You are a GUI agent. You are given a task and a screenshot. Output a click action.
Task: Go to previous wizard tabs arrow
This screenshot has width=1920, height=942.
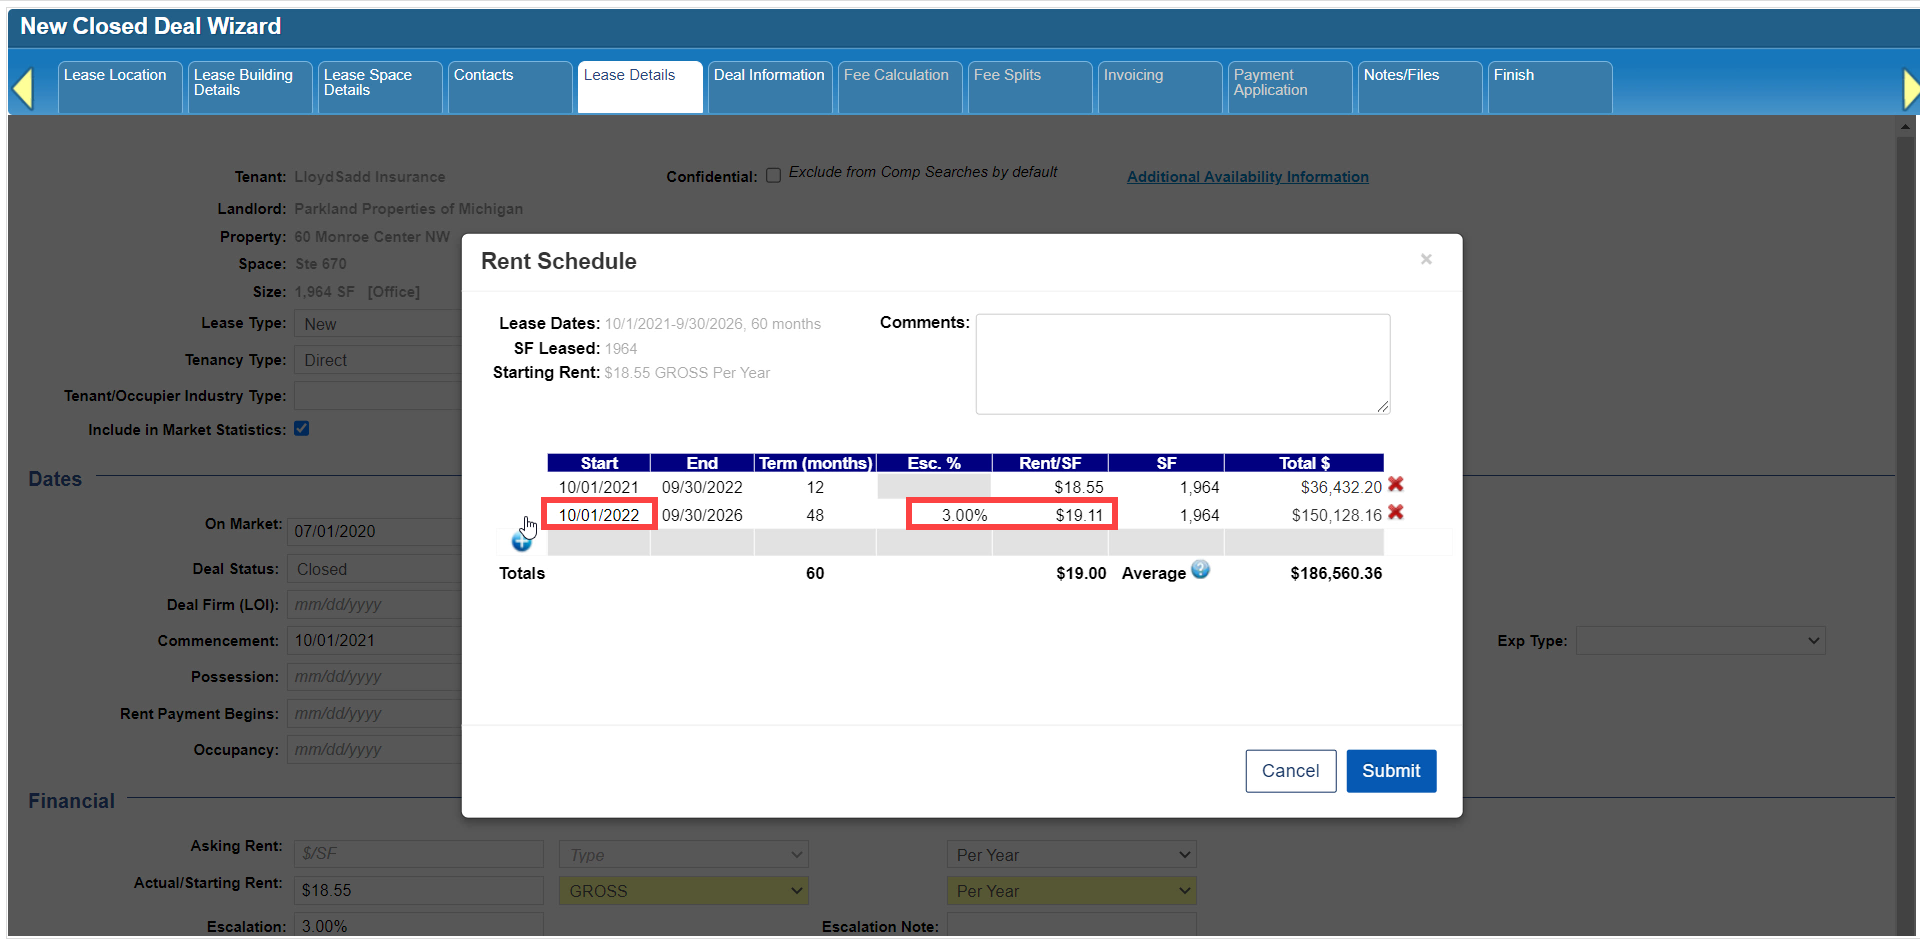pyautogui.click(x=23, y=88)
